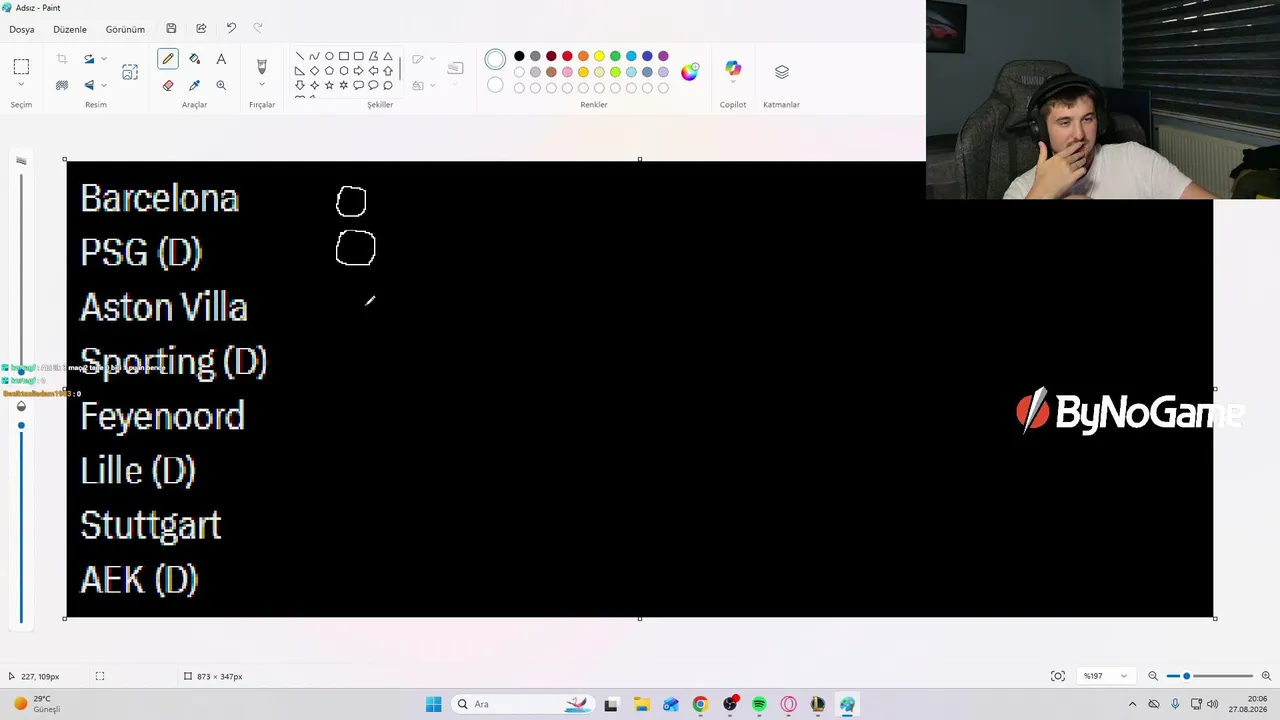Click the rectangular selection tool
The width and height of the screenshot is (1280, 720).
[21, 67]
